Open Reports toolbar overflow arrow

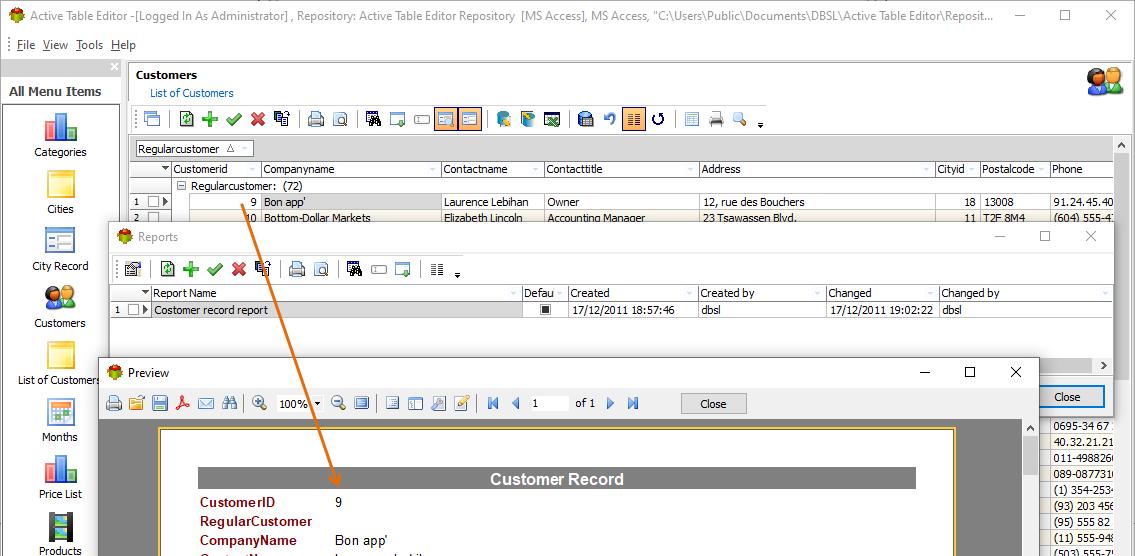tap(457, 275)
